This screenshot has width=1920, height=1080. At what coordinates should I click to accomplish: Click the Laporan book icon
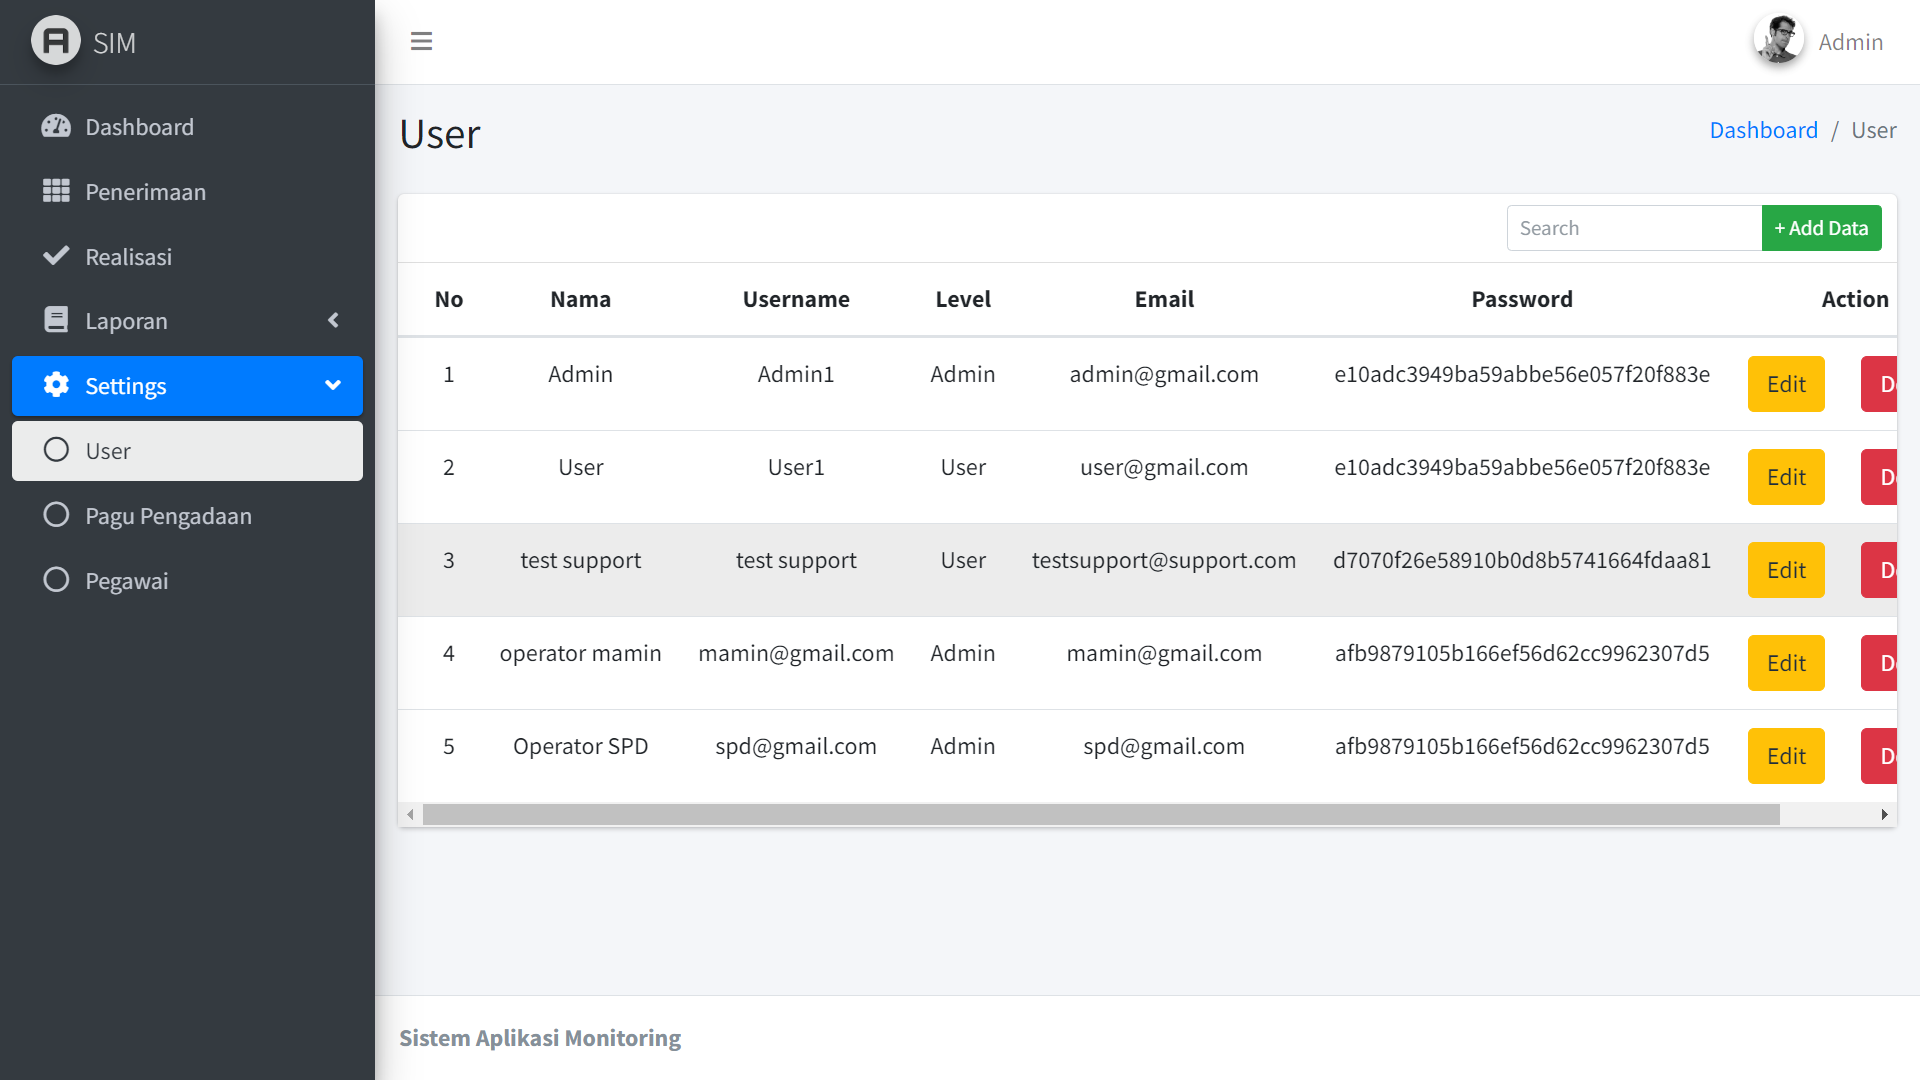pyautogui.click(x=56, y=320)
